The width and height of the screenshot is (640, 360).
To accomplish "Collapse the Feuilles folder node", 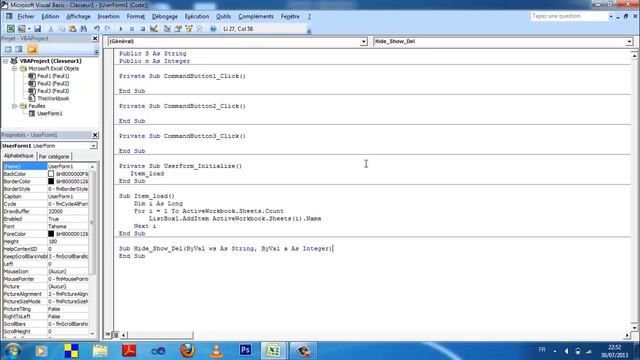I will tap(14, 106).
